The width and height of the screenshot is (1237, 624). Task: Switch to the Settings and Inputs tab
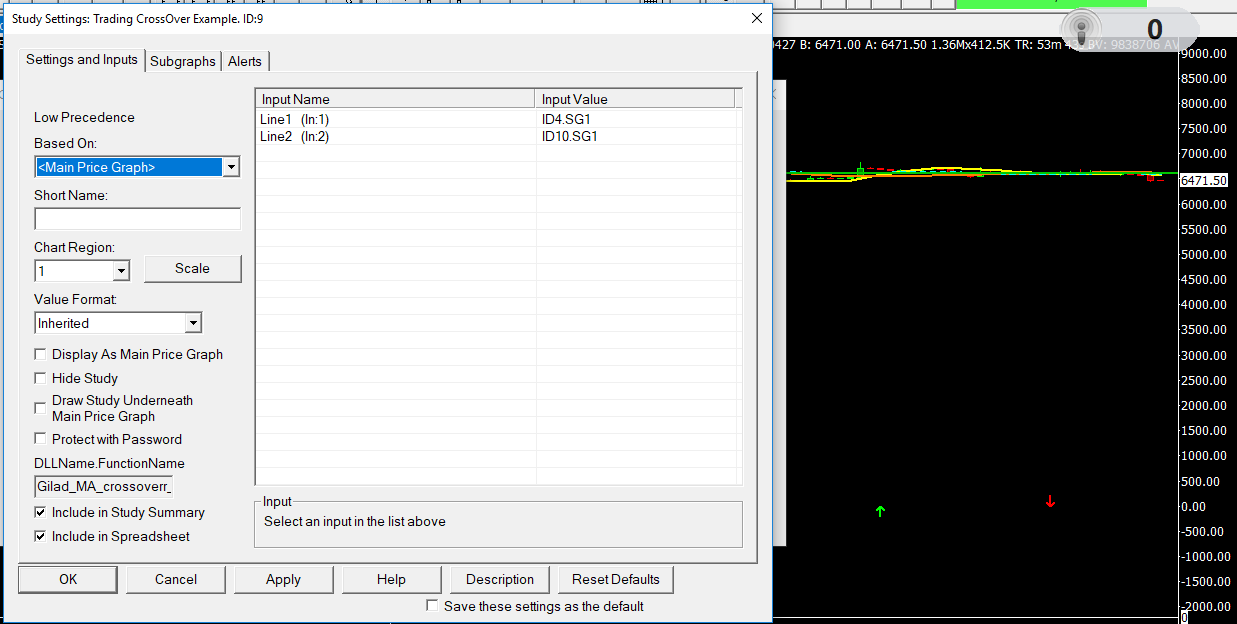tap(82, 60)
